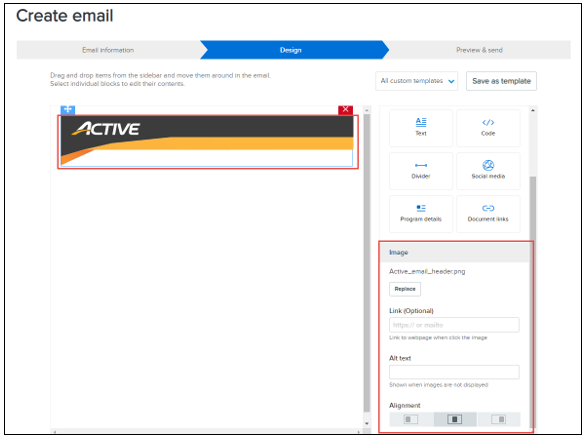Screen dimensions: 587x439
Task: Go to the Preview & send step
Action: tap(479, 50)
